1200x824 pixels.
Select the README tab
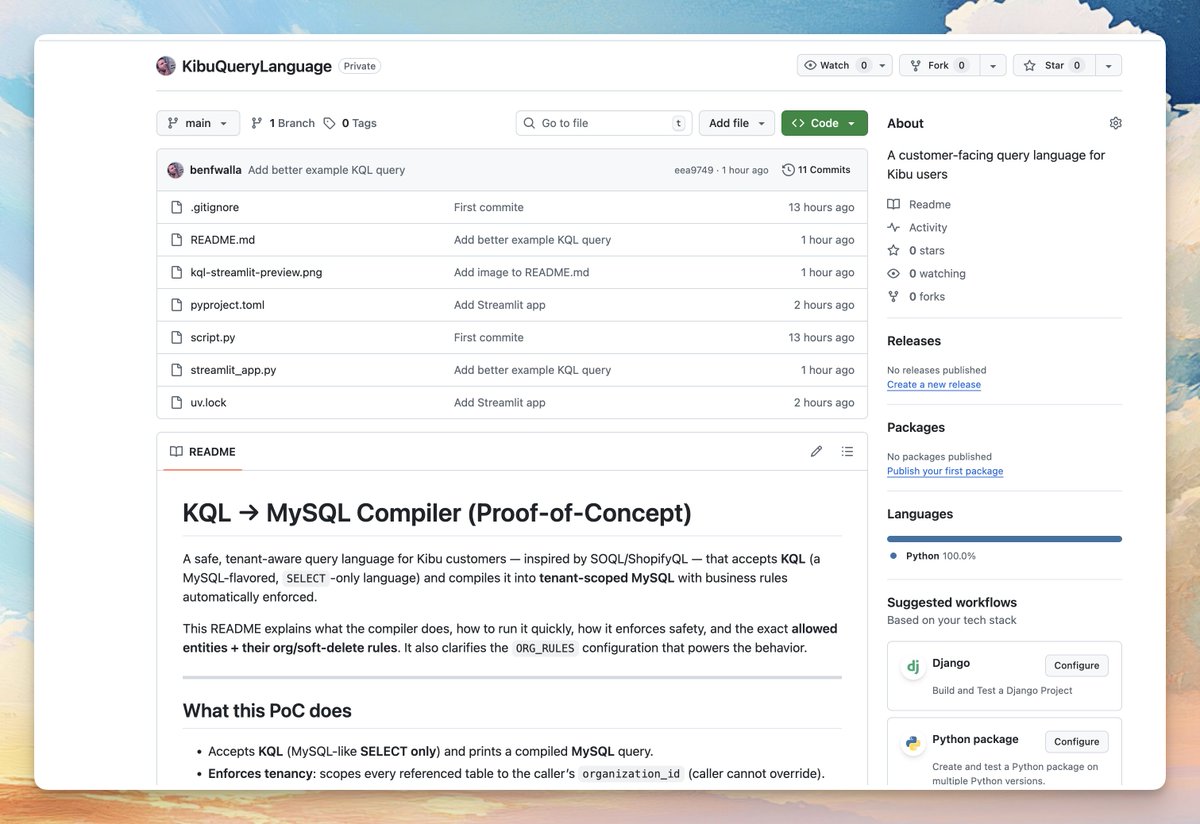pos(203,452)
